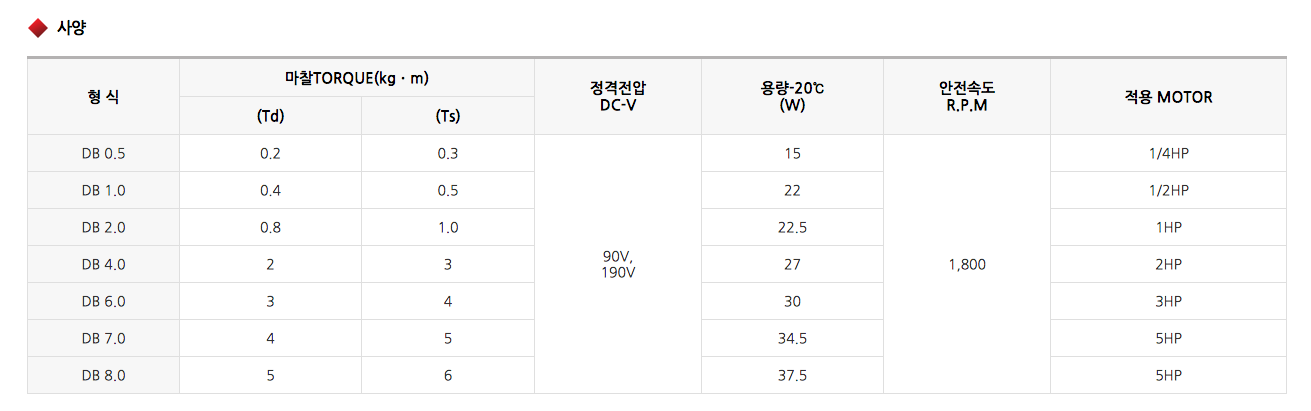Select the (Td) sub-column header
This screenshot has width=1311, height=411.
(x=271, y=116)
